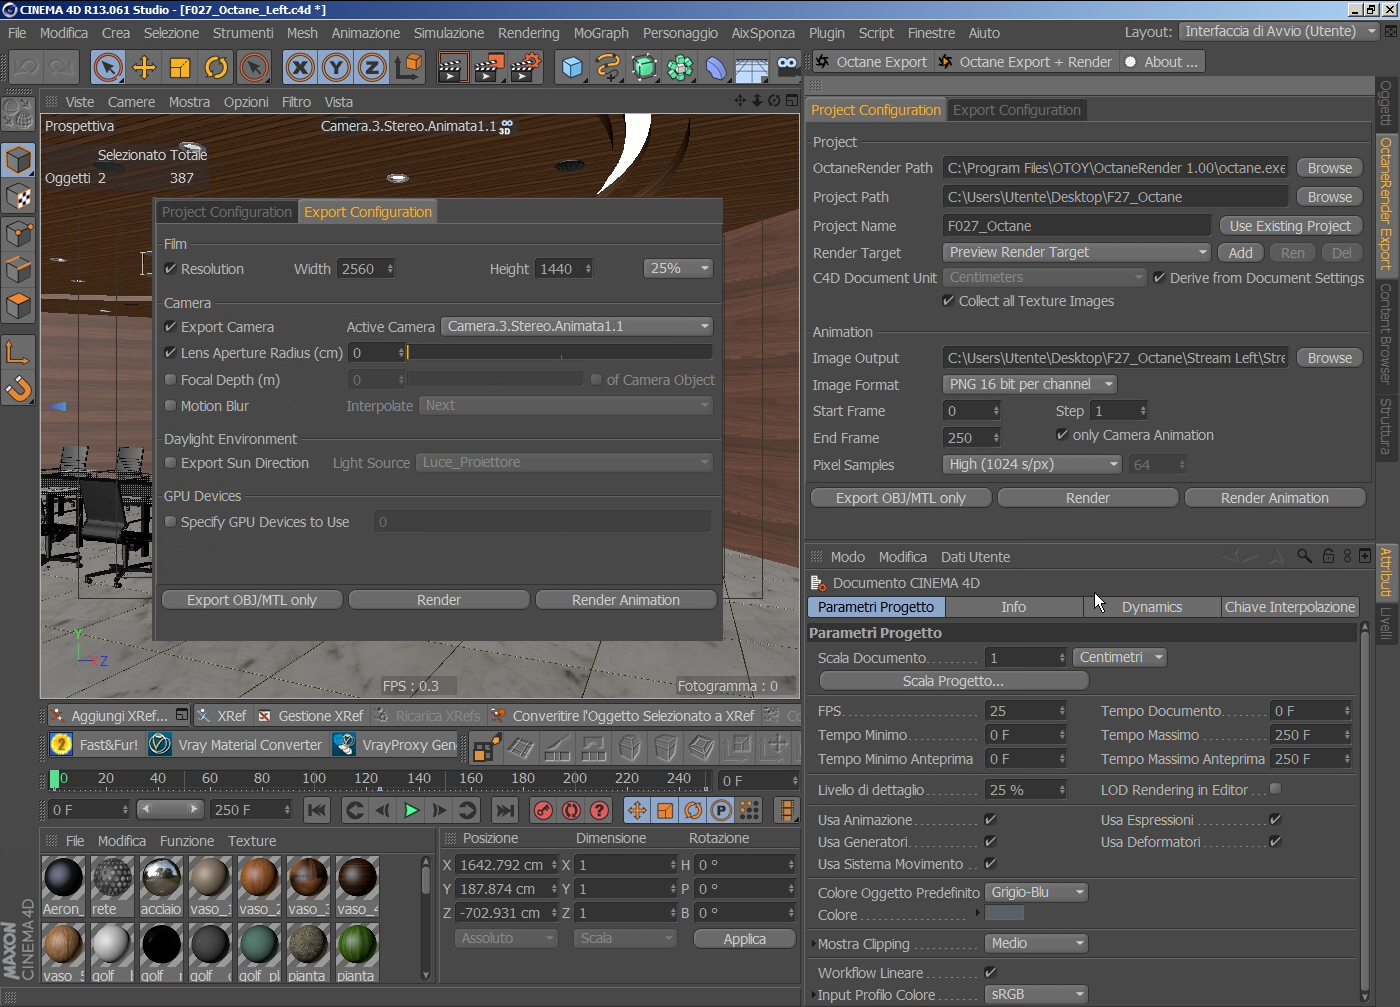Viewport: 1400px width, 1007px height.
Task: Open the Mostra Clipping dropdown
Action: (x=1037, y=944)
